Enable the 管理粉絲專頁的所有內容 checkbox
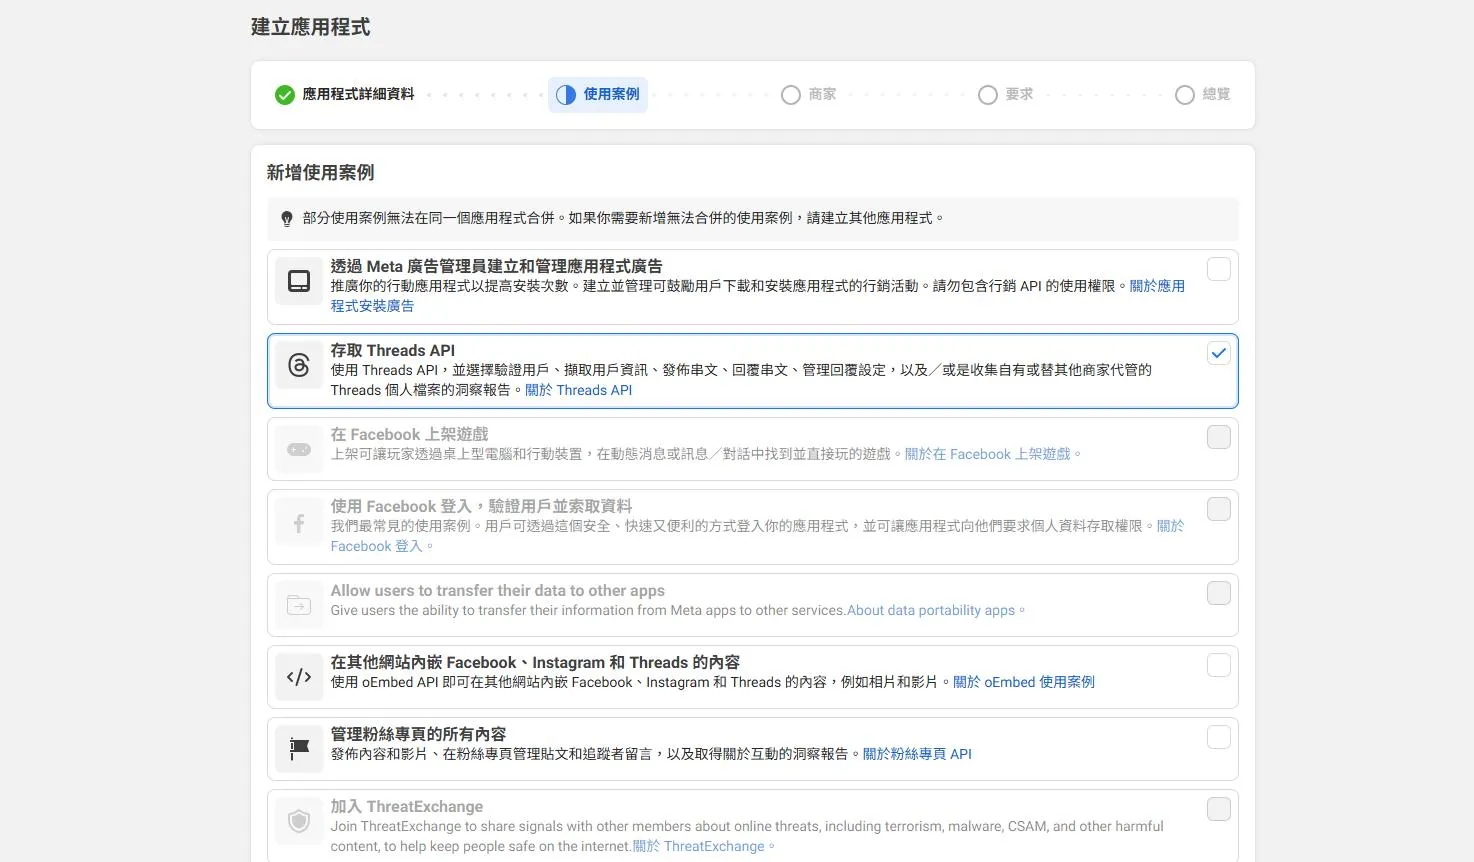1474x862 pixels. [x=1218, y=736]
